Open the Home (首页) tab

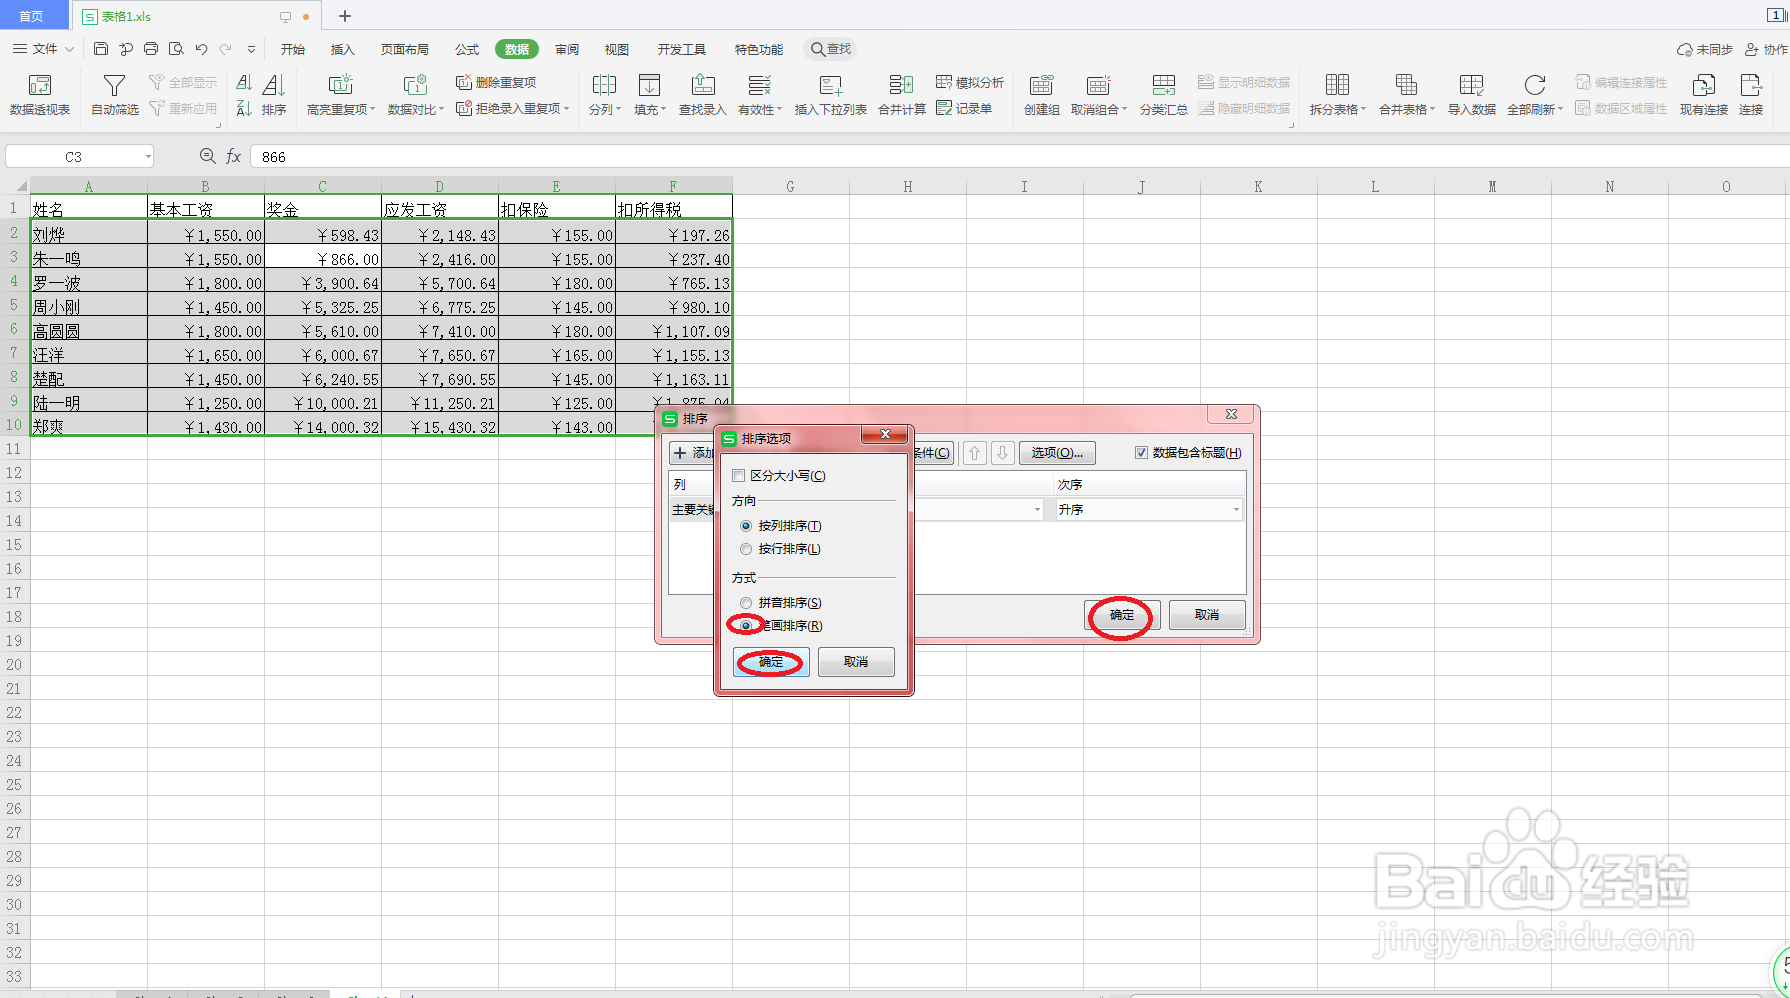pyautogui.click(x=32, y=16)
